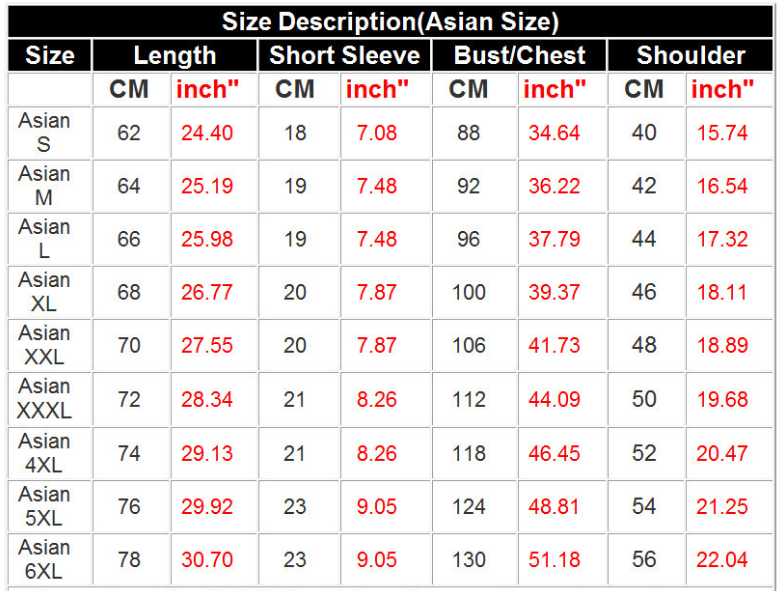Select the 17.32 shoulder inch cell
Screen dimensions: 780x591
coord(722,239)
